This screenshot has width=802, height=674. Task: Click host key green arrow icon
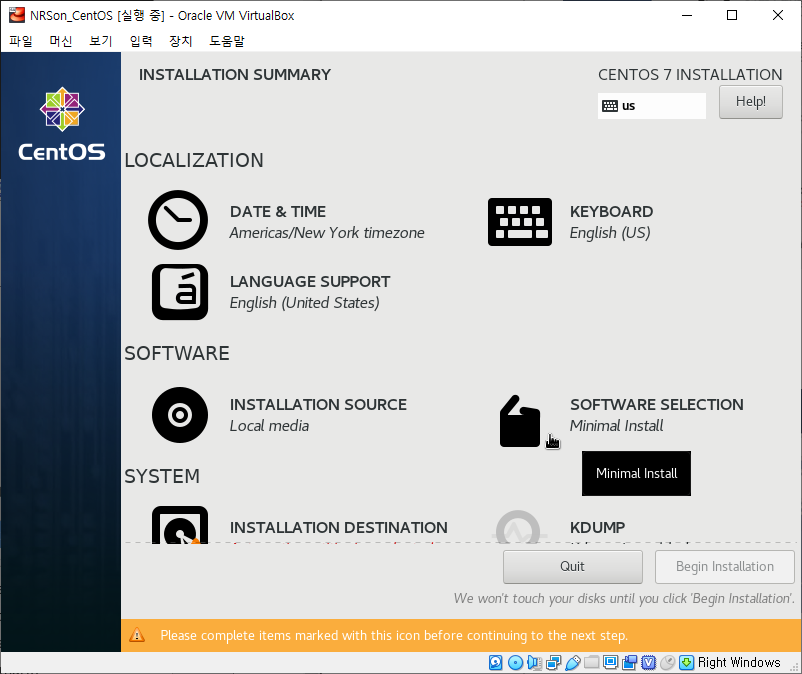point(686,663)
